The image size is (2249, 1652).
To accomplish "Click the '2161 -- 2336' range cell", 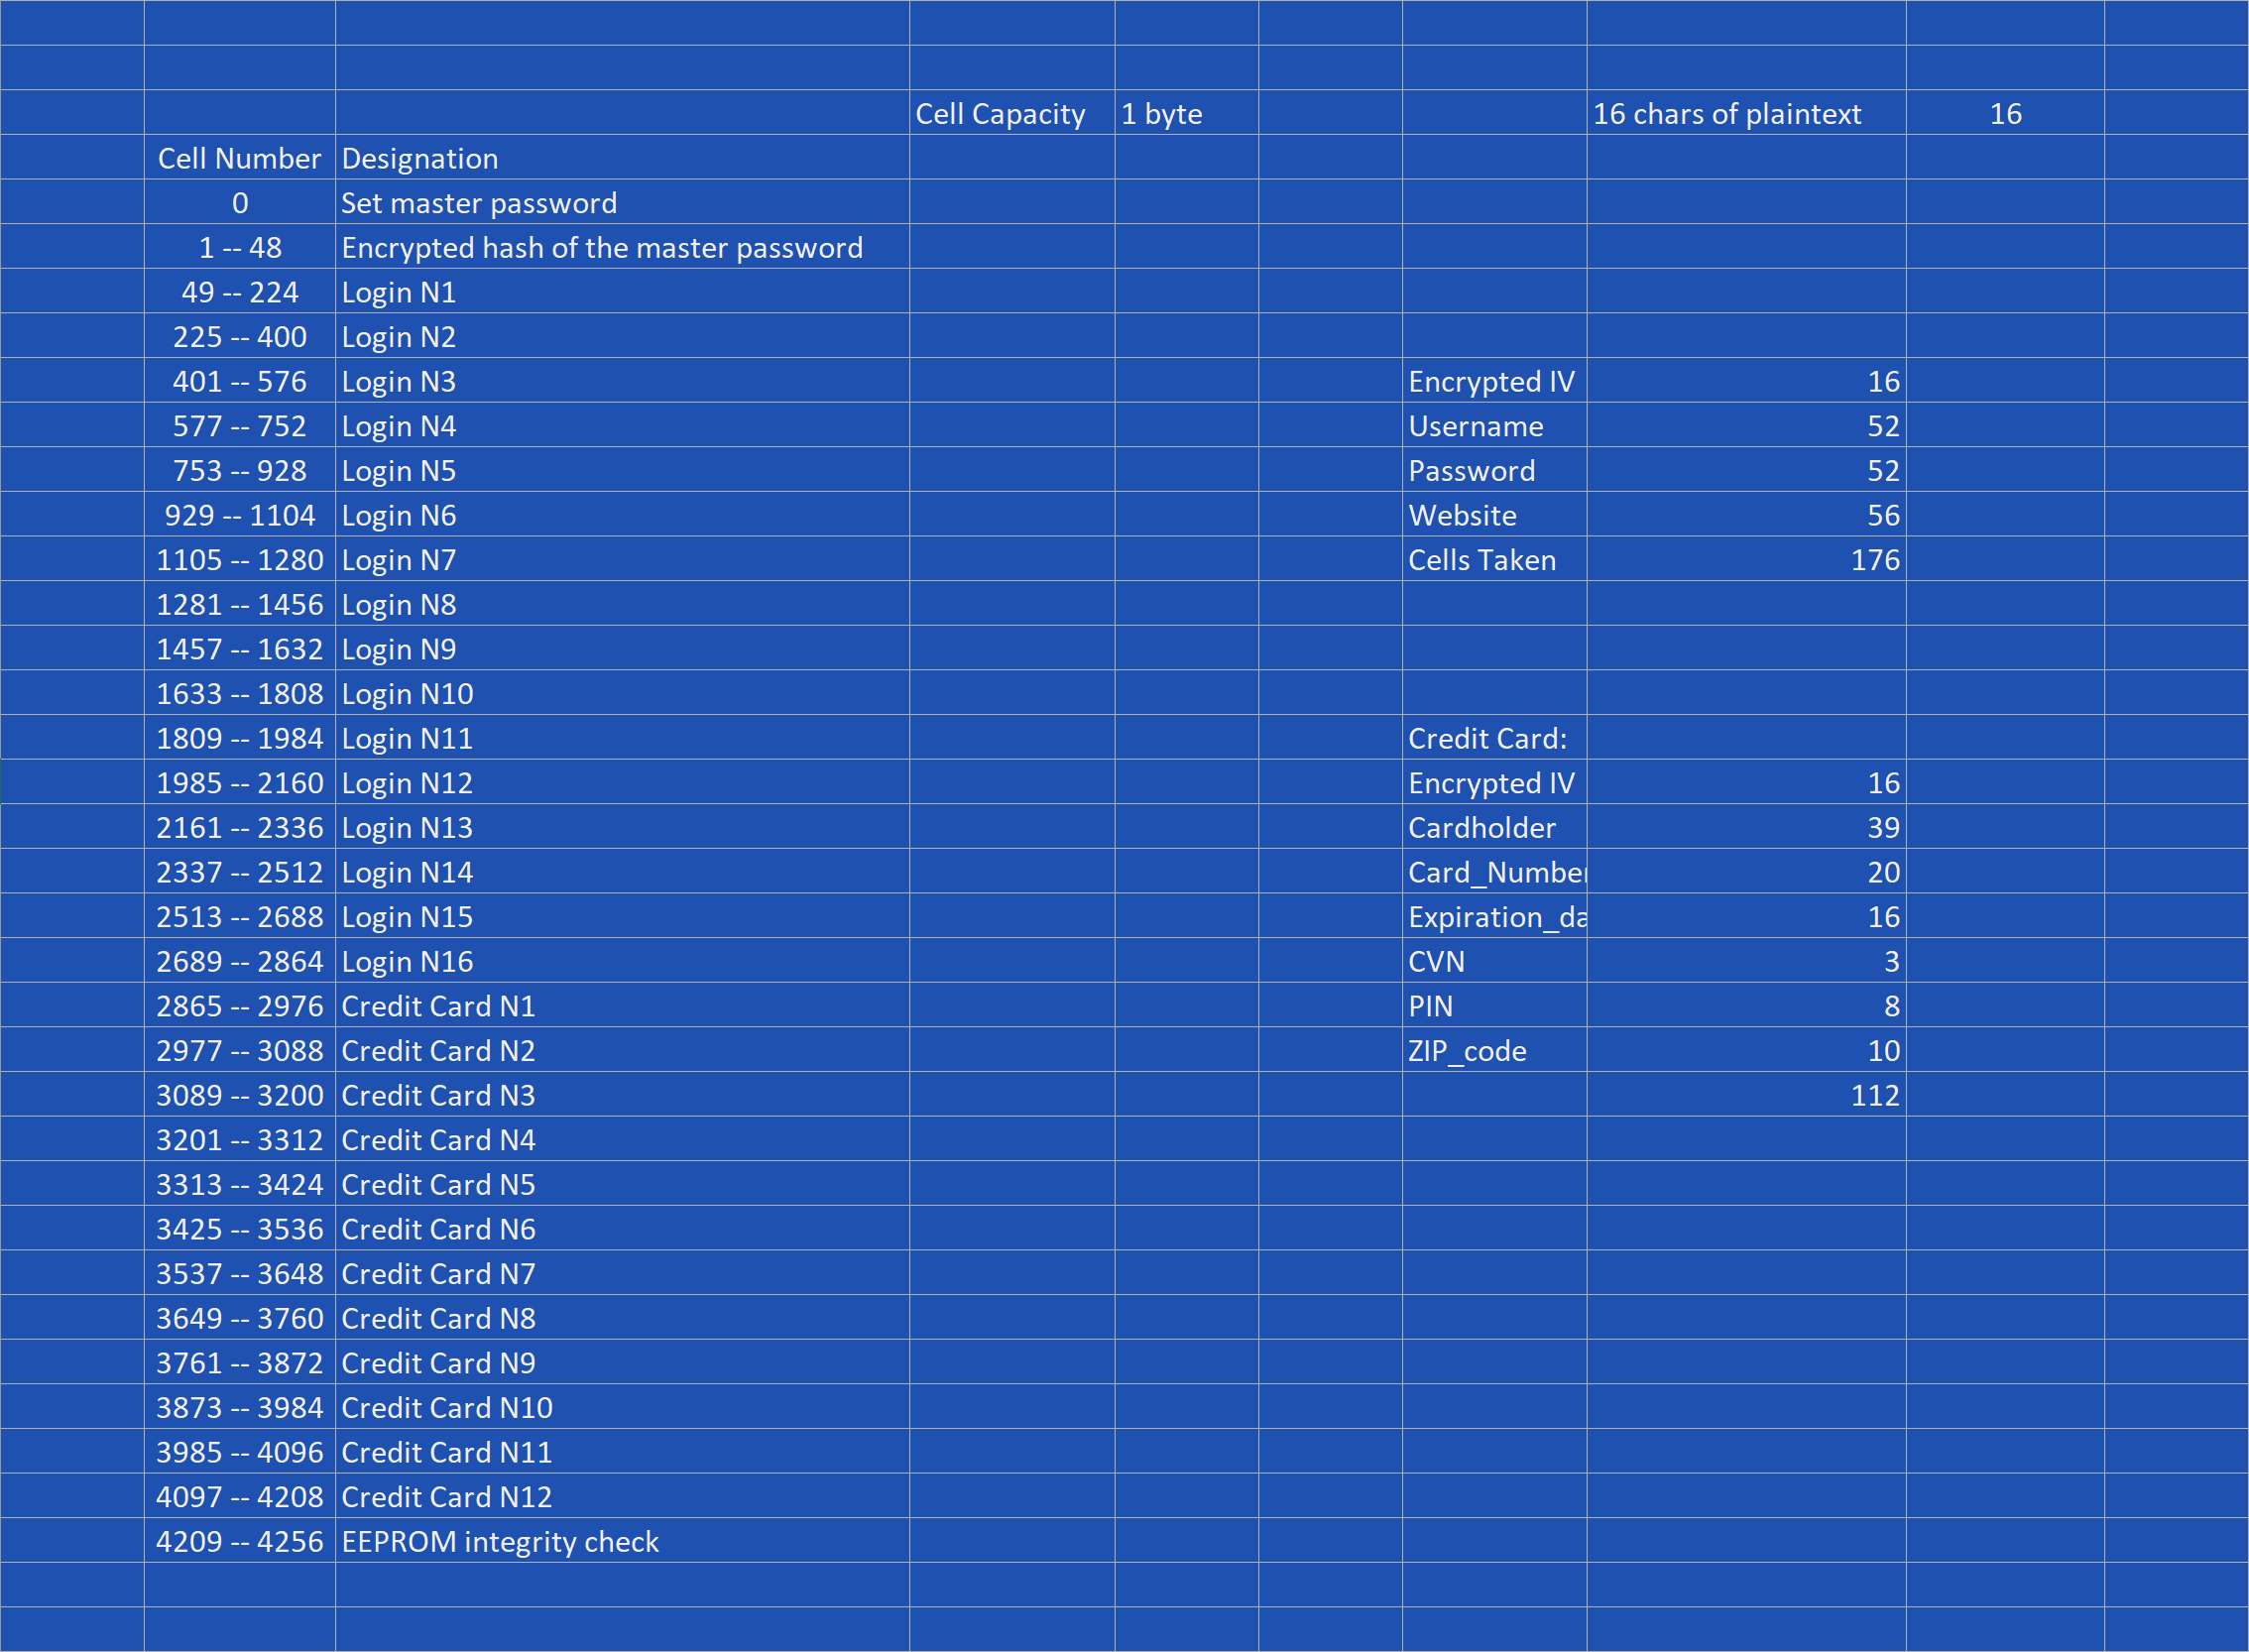I will click(240, 827).
